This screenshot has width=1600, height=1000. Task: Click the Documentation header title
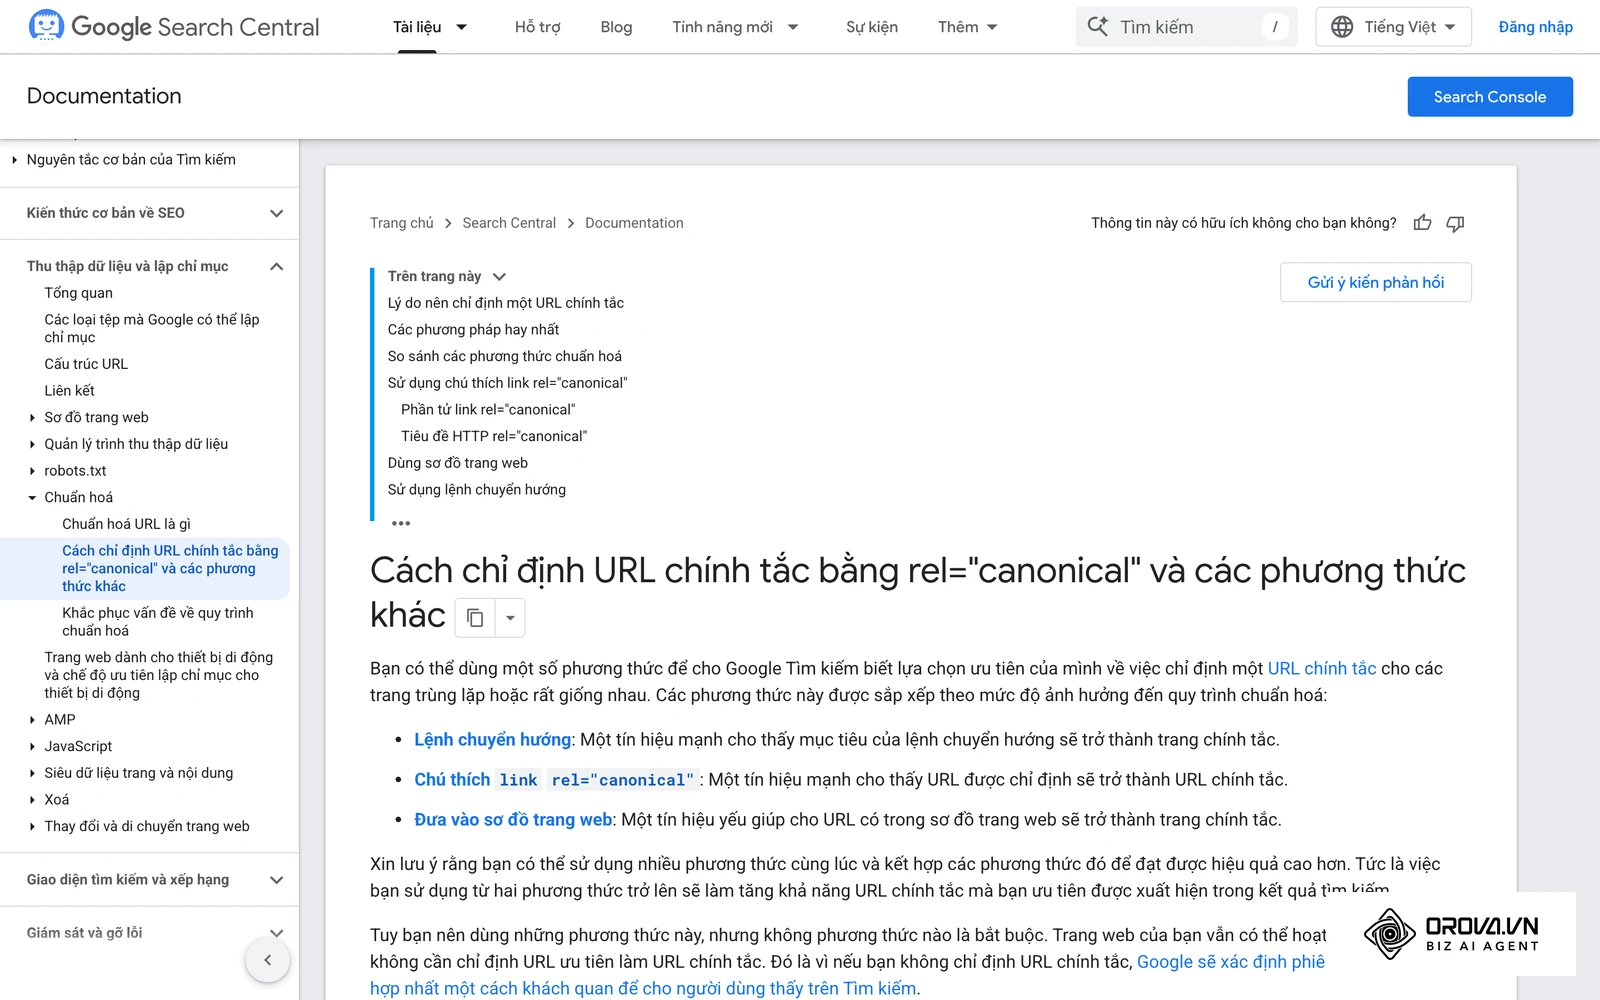[104, 96]
